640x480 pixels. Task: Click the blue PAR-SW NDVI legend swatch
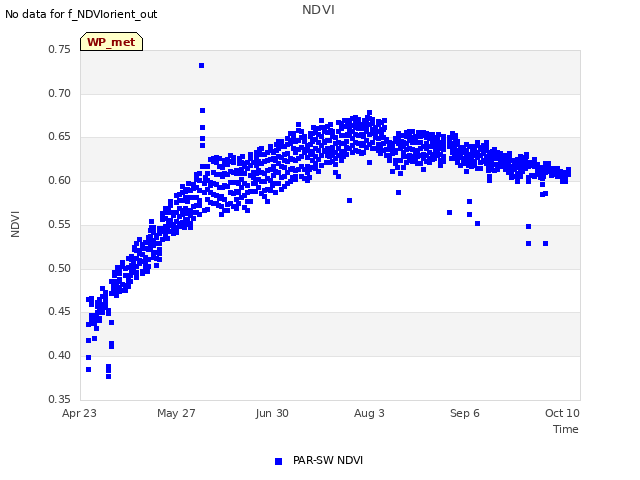pos(278,461)
